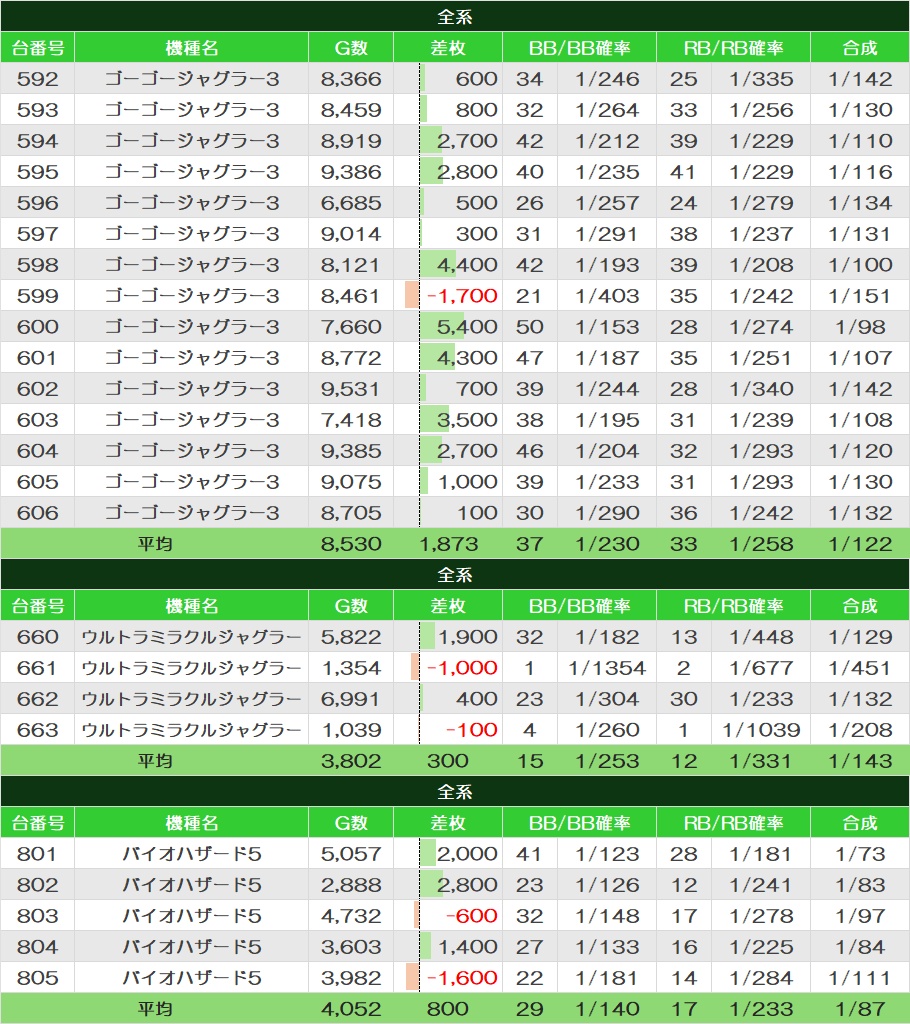910x1024 pixels.
Task: Select machine number 804
Action: point(37,947)
